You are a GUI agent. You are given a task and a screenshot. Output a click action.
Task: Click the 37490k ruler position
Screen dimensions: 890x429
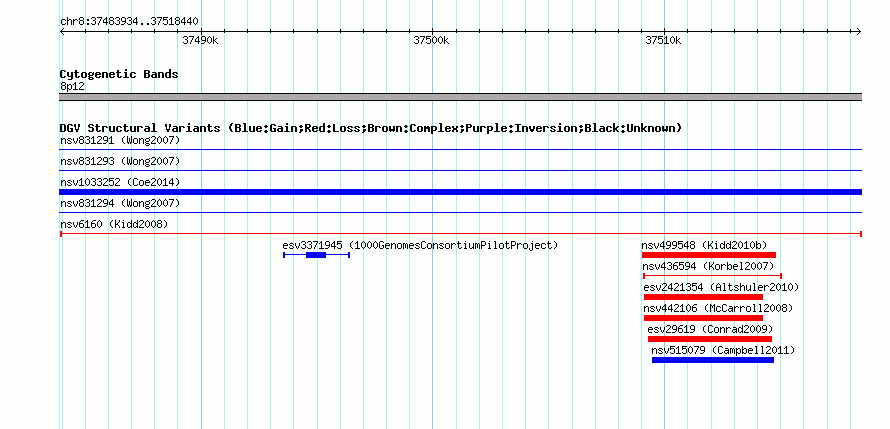[x=200, y=40]
